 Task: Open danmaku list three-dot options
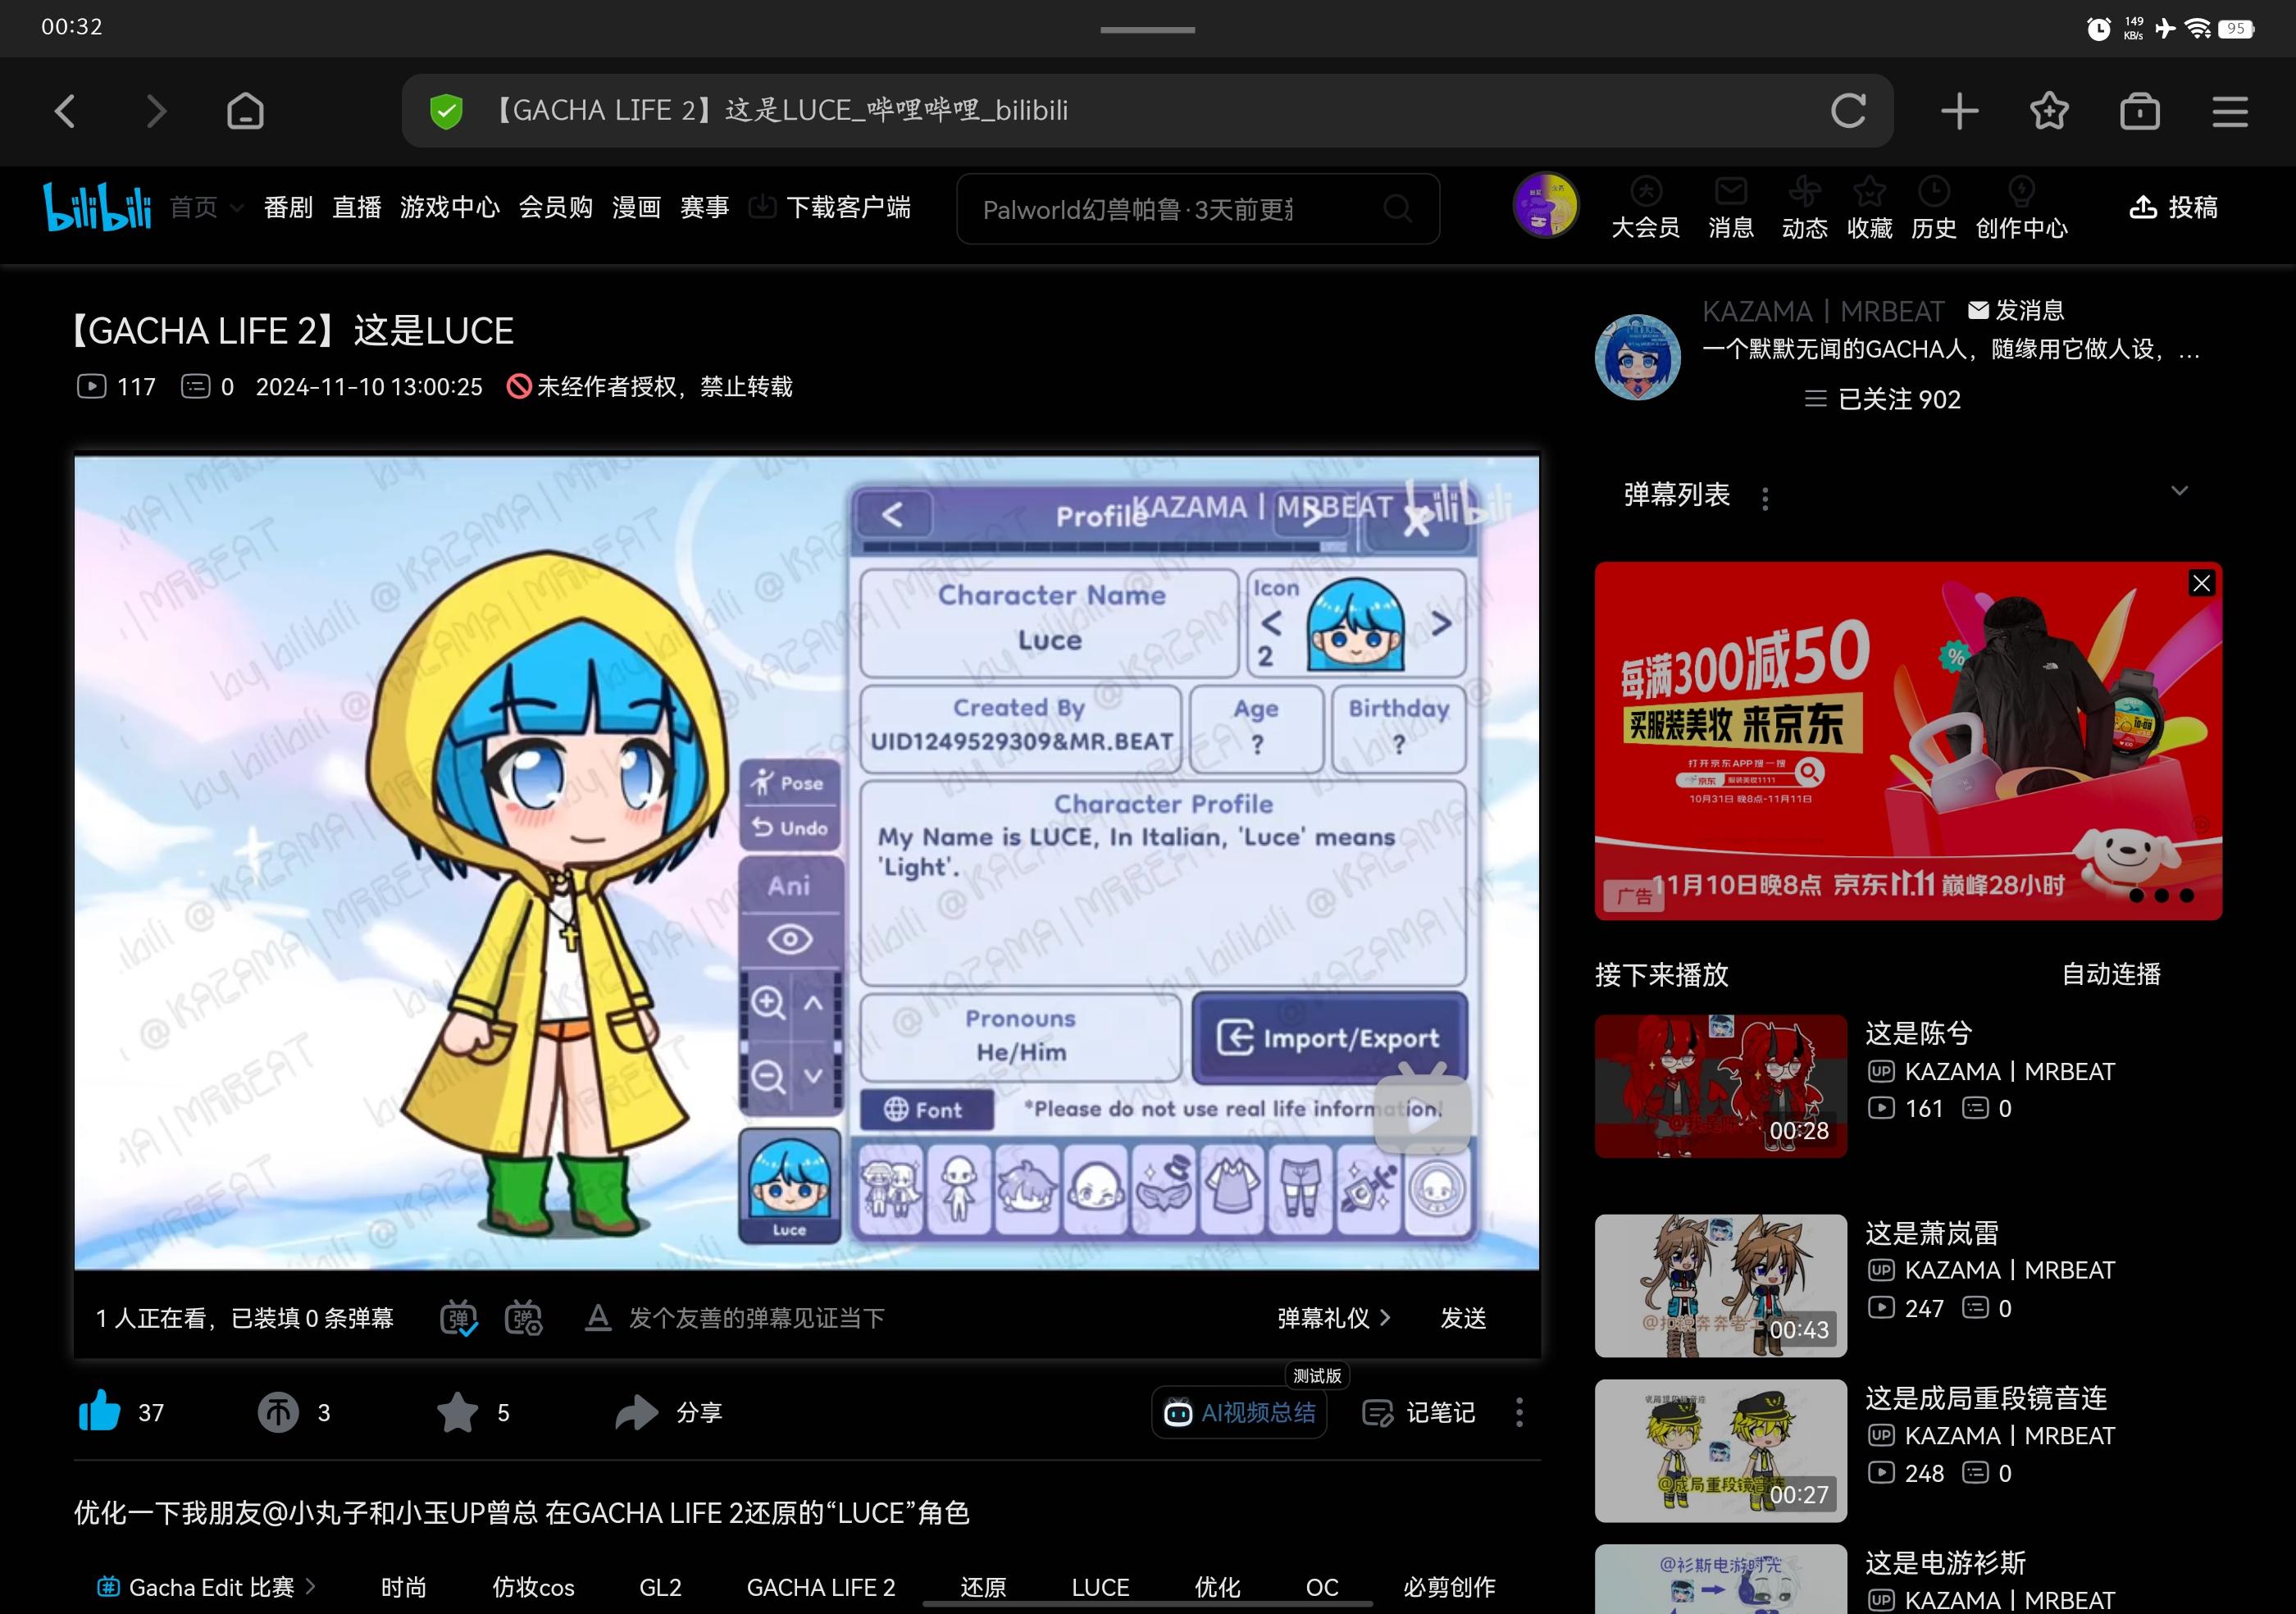click(1765, 498)
